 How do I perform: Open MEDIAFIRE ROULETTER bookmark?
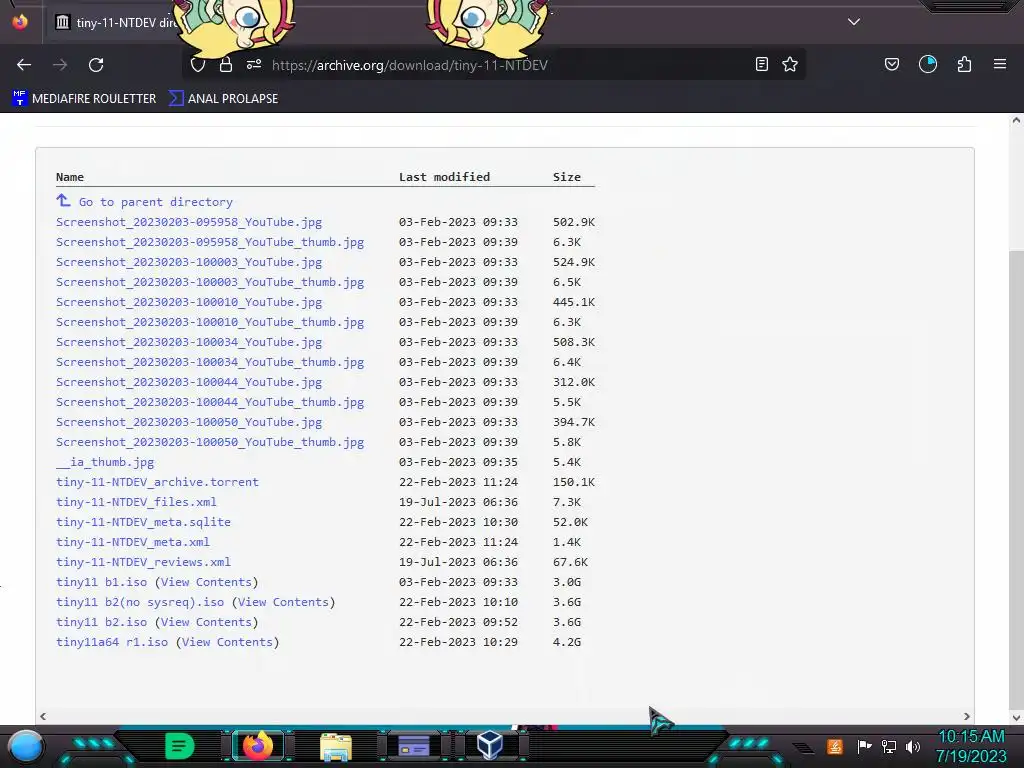click(84, 99)
